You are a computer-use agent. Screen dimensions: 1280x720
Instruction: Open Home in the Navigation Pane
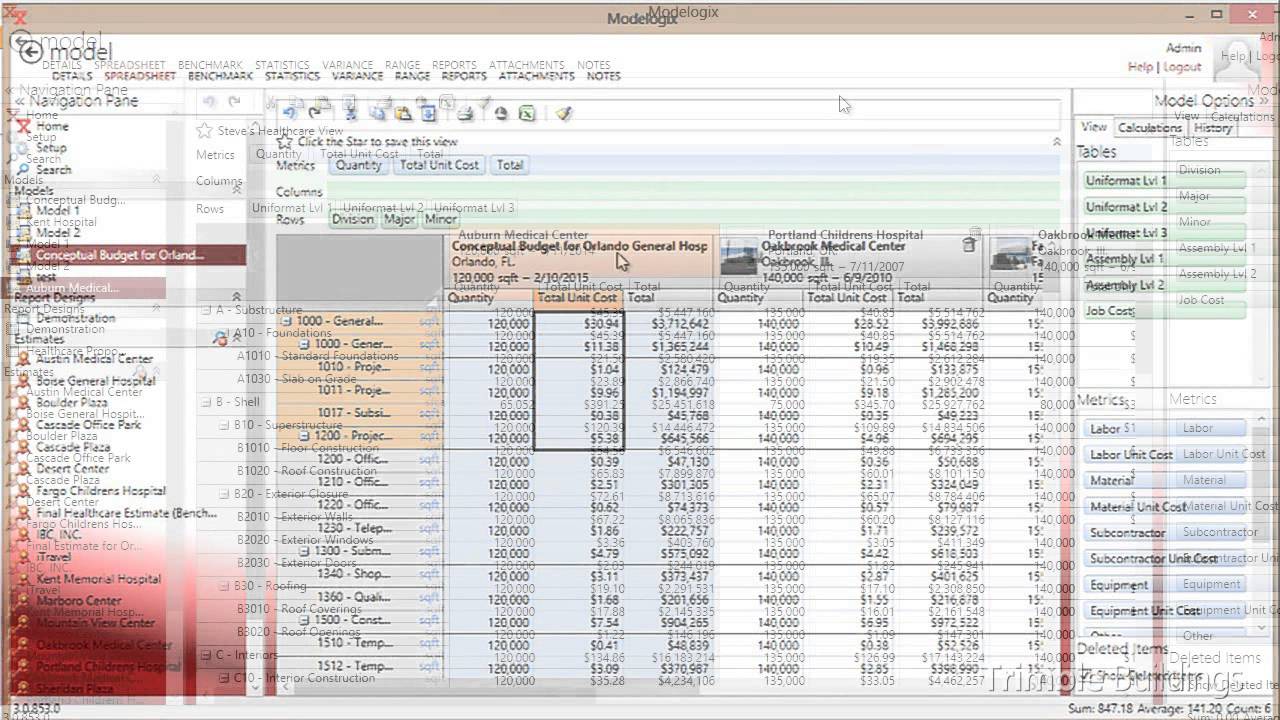click(x=52, y=127)
